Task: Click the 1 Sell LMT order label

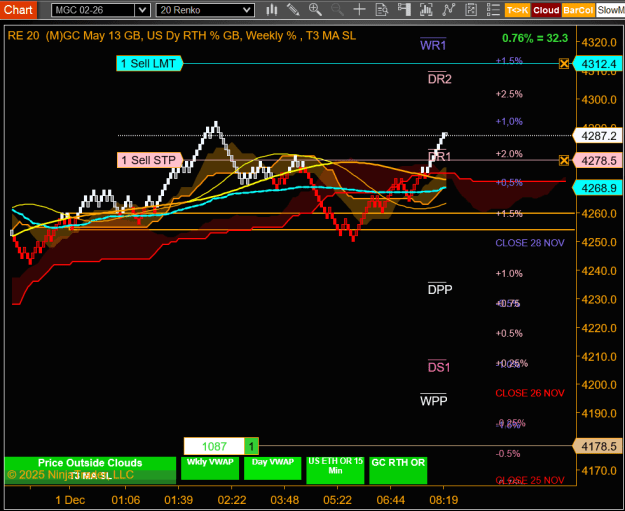Action: (149, 63)
